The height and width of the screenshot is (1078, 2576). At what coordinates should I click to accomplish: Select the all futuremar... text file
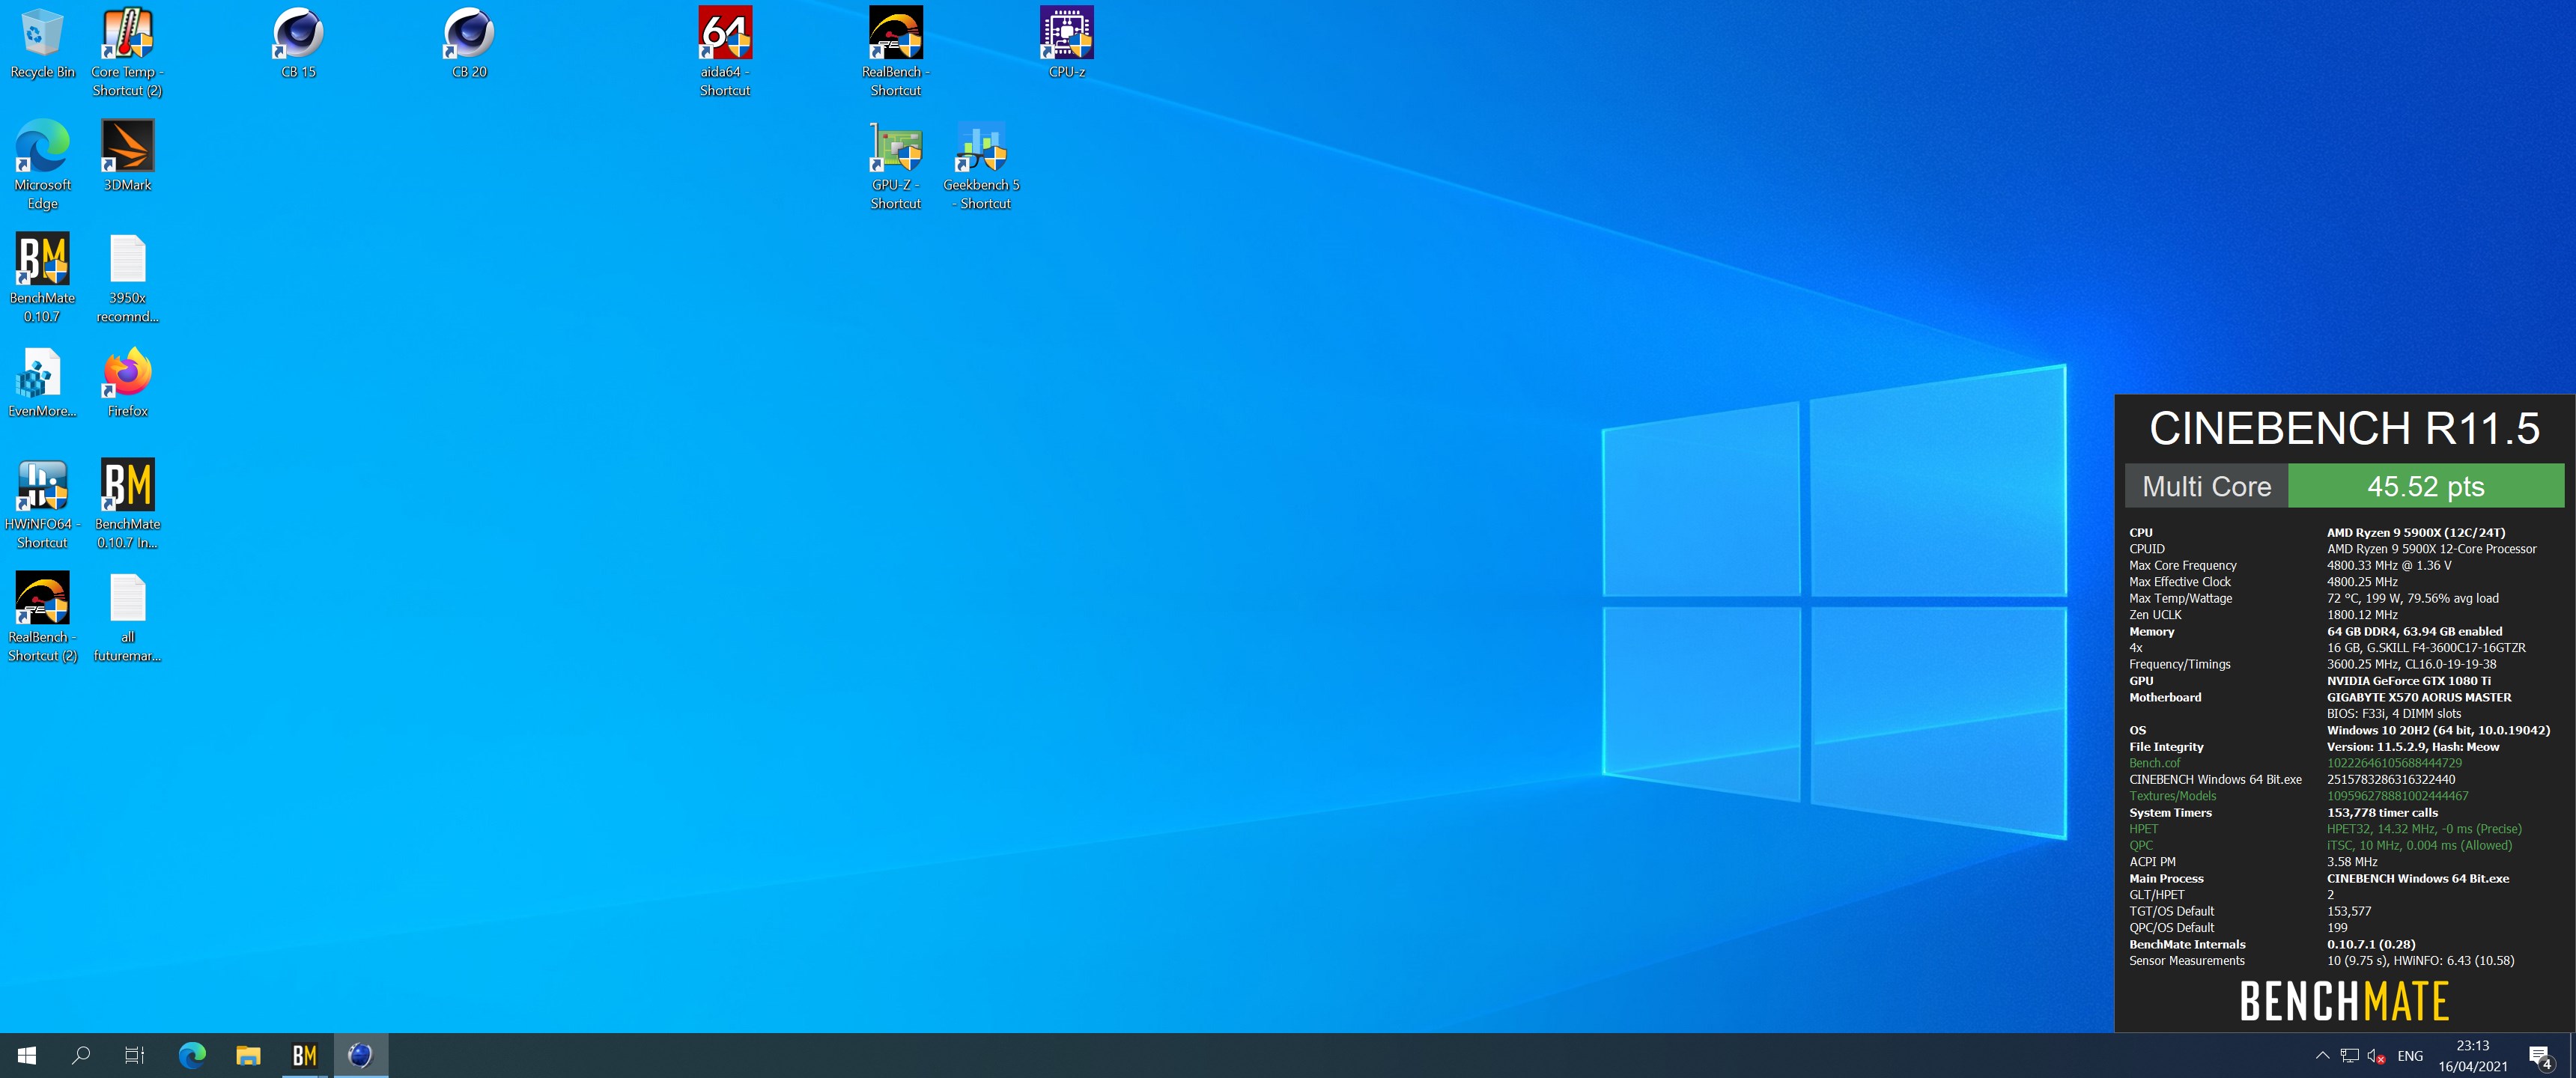127,617
